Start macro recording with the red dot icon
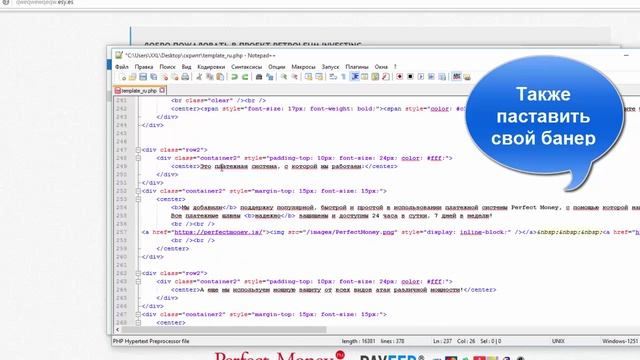Screen dimensions: 640x360 [x=400, y=77]
